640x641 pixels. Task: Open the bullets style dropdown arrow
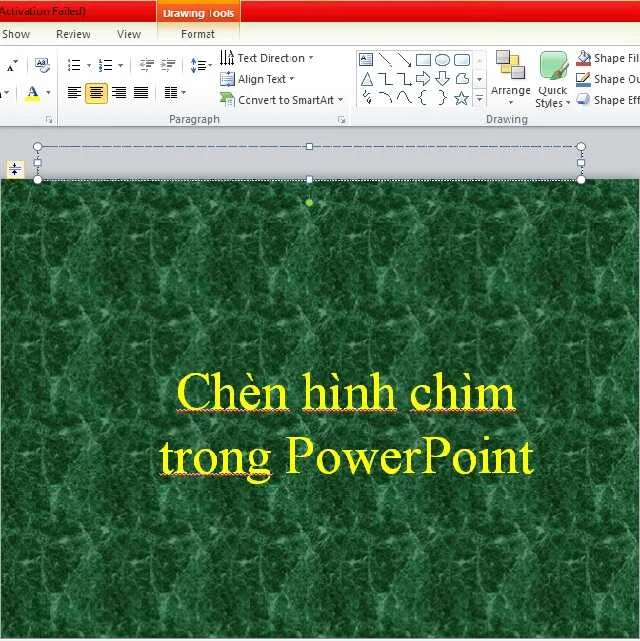pyautogui.click(x=89, y=65)
